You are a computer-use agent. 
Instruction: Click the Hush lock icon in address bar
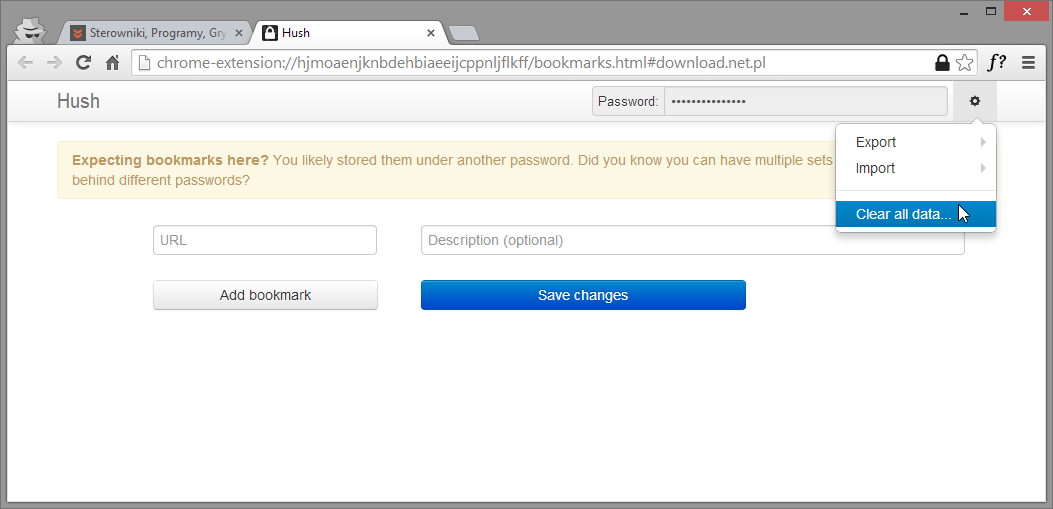point(942,63)
